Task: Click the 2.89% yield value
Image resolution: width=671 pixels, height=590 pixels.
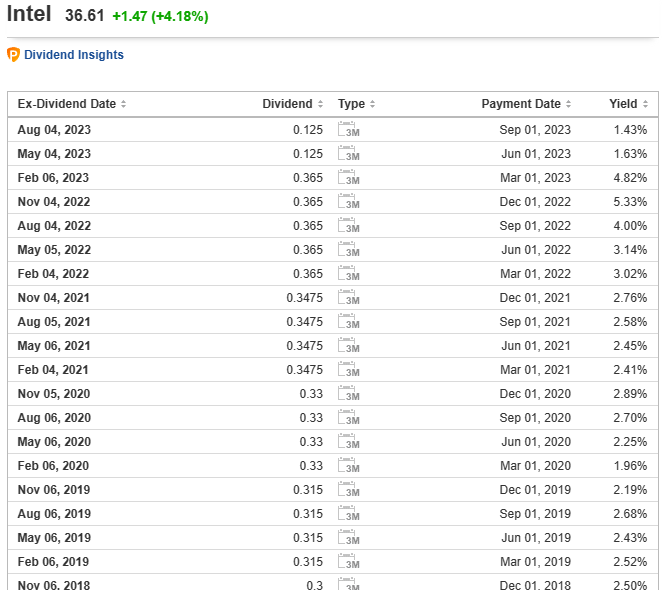Action: 630,393
